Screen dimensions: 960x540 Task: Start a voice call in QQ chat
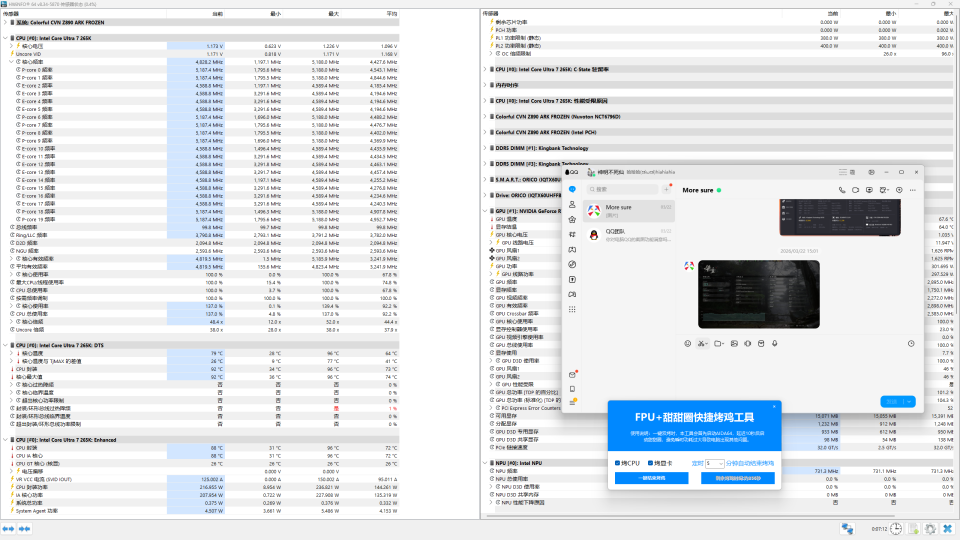(842, 189)
